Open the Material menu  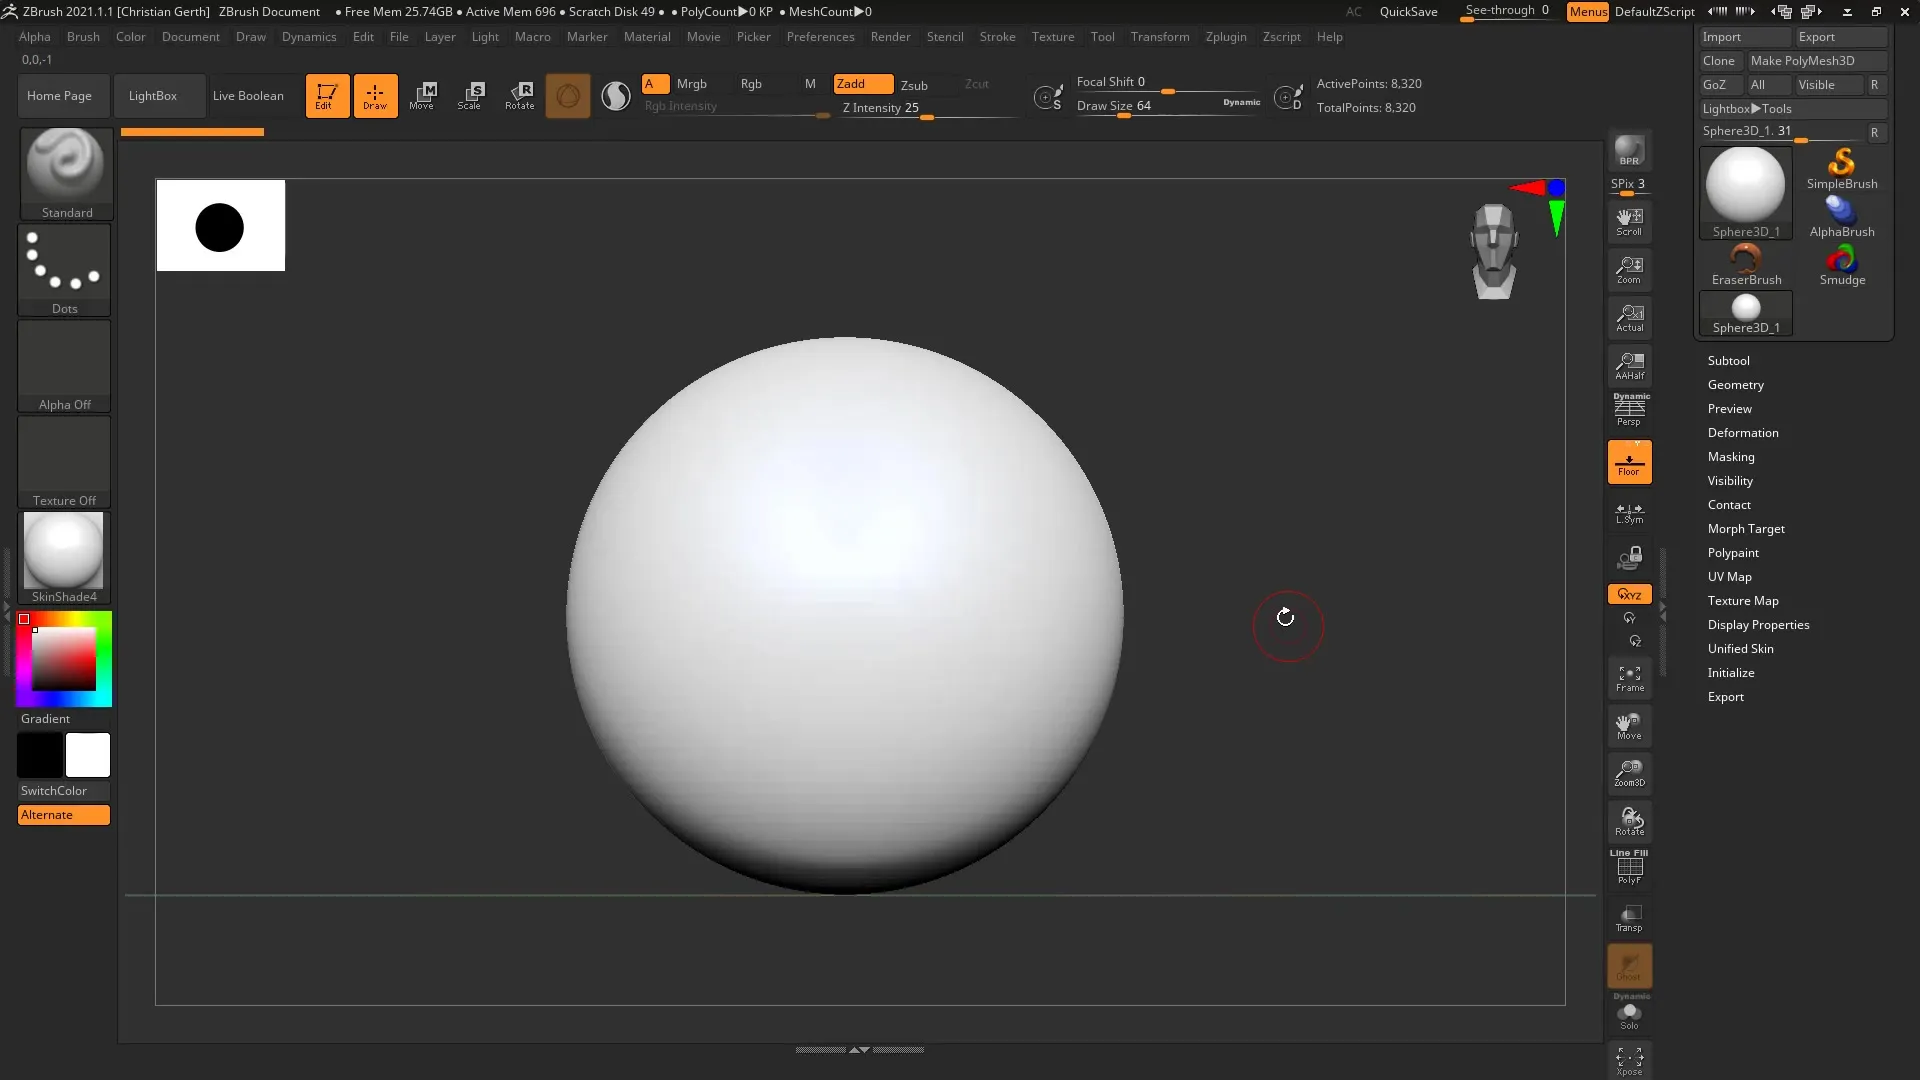coord(647,37)
